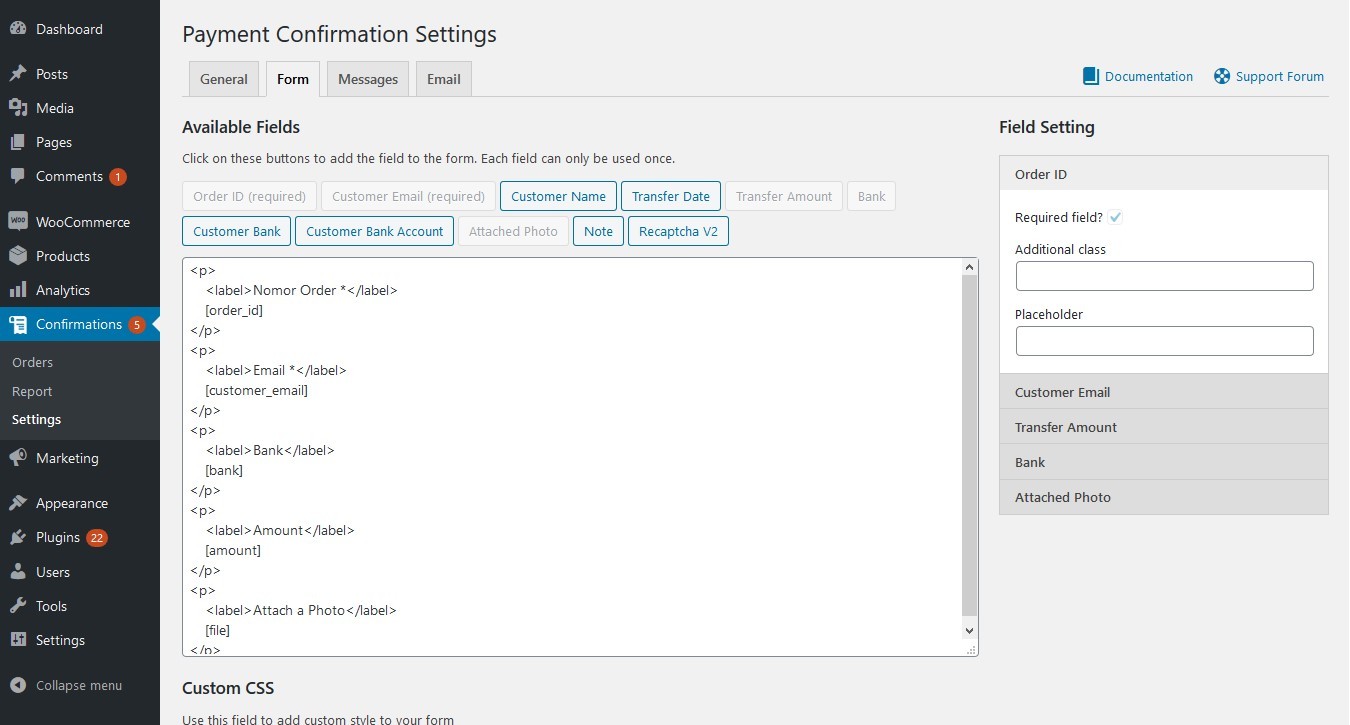Screen dimensions: 1350x725
Task: Expand the Attached Photo field setting
Action: click(x=1163, y=497)
